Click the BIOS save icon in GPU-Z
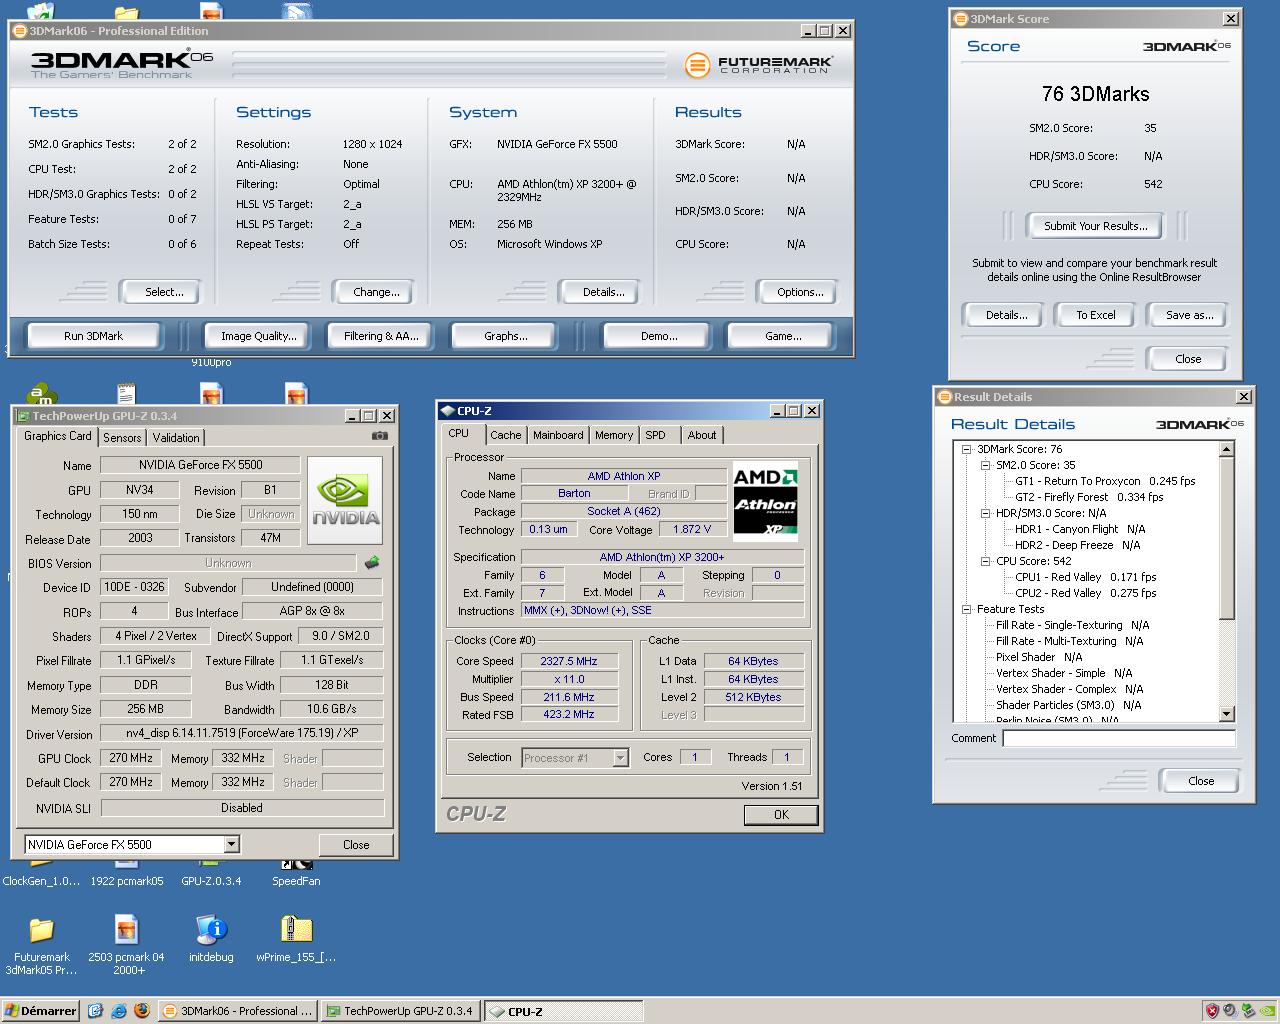The width and height of the screenshot is (1280, 1024). pos(372,563)
